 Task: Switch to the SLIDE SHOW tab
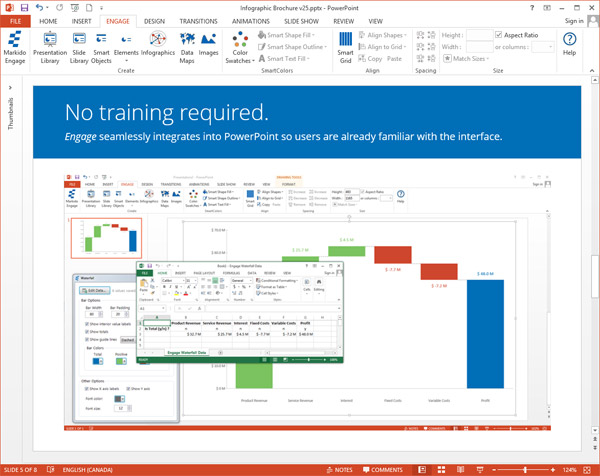(x=302, y=21)
